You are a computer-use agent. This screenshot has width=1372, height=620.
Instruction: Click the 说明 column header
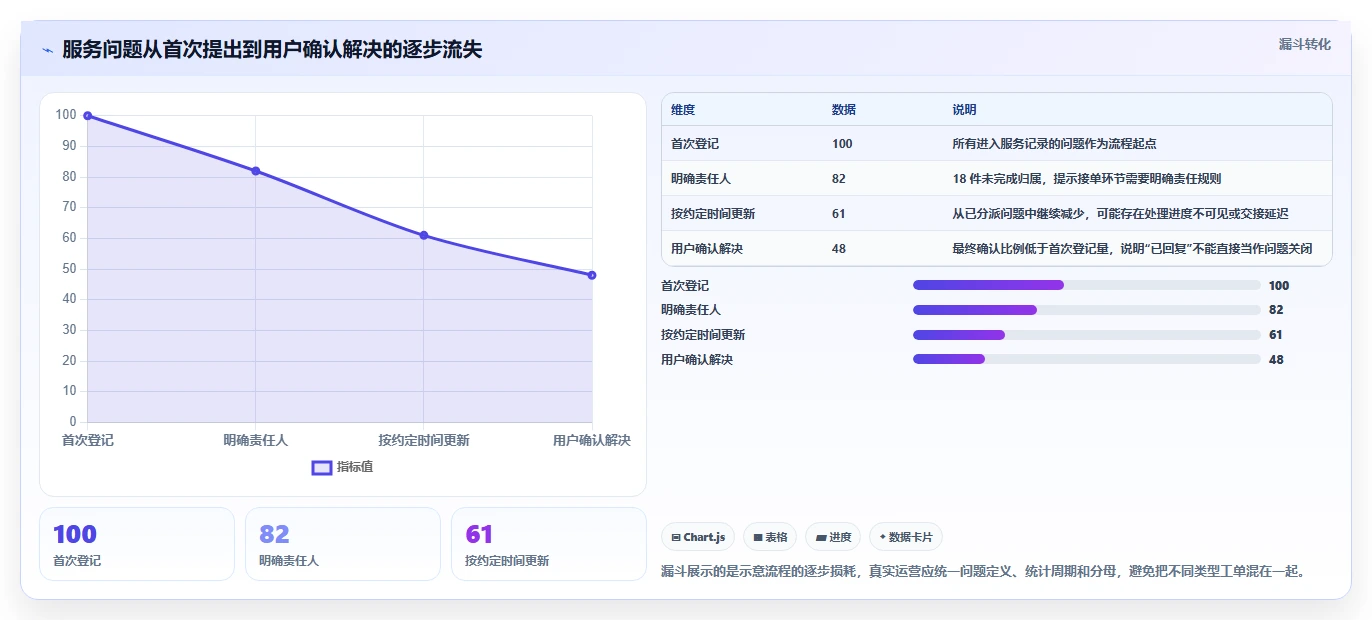[965, 110]
